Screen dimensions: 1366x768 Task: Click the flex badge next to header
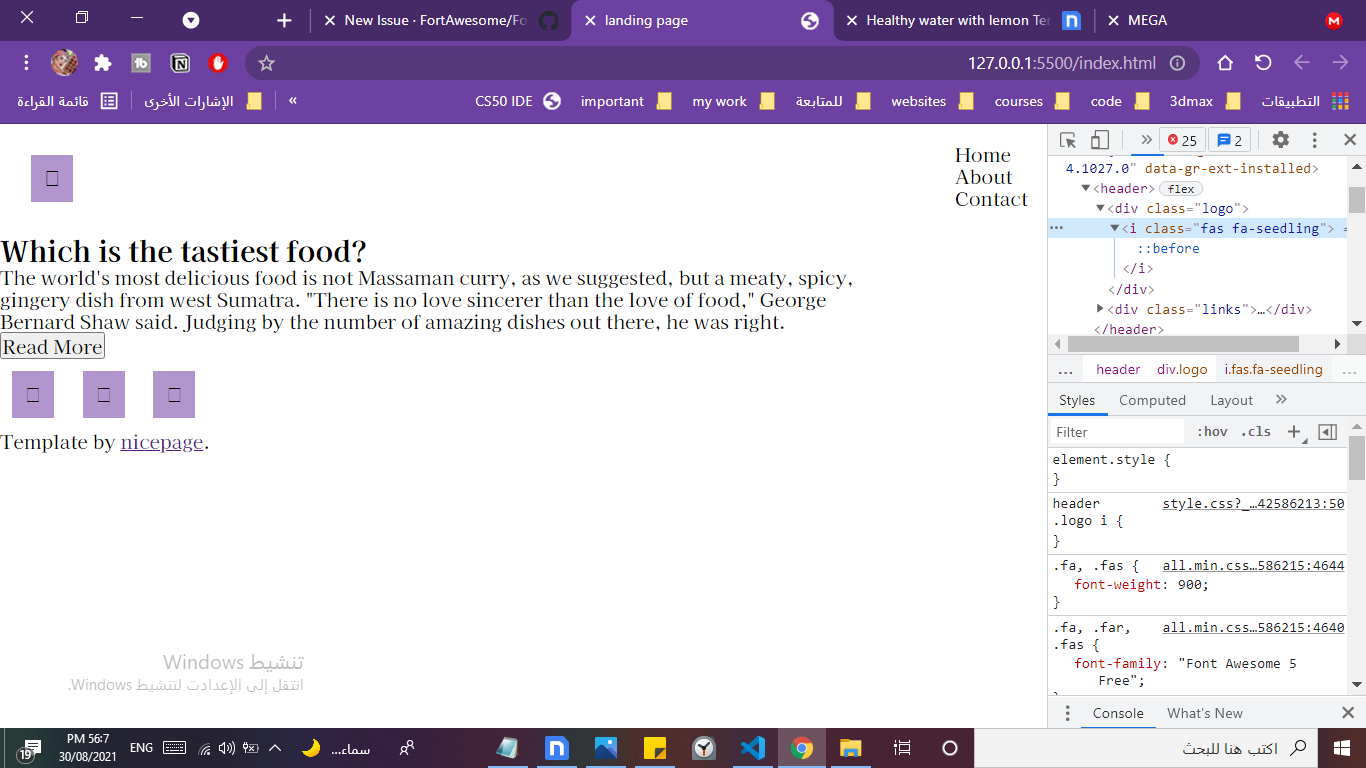[1181, 189]
